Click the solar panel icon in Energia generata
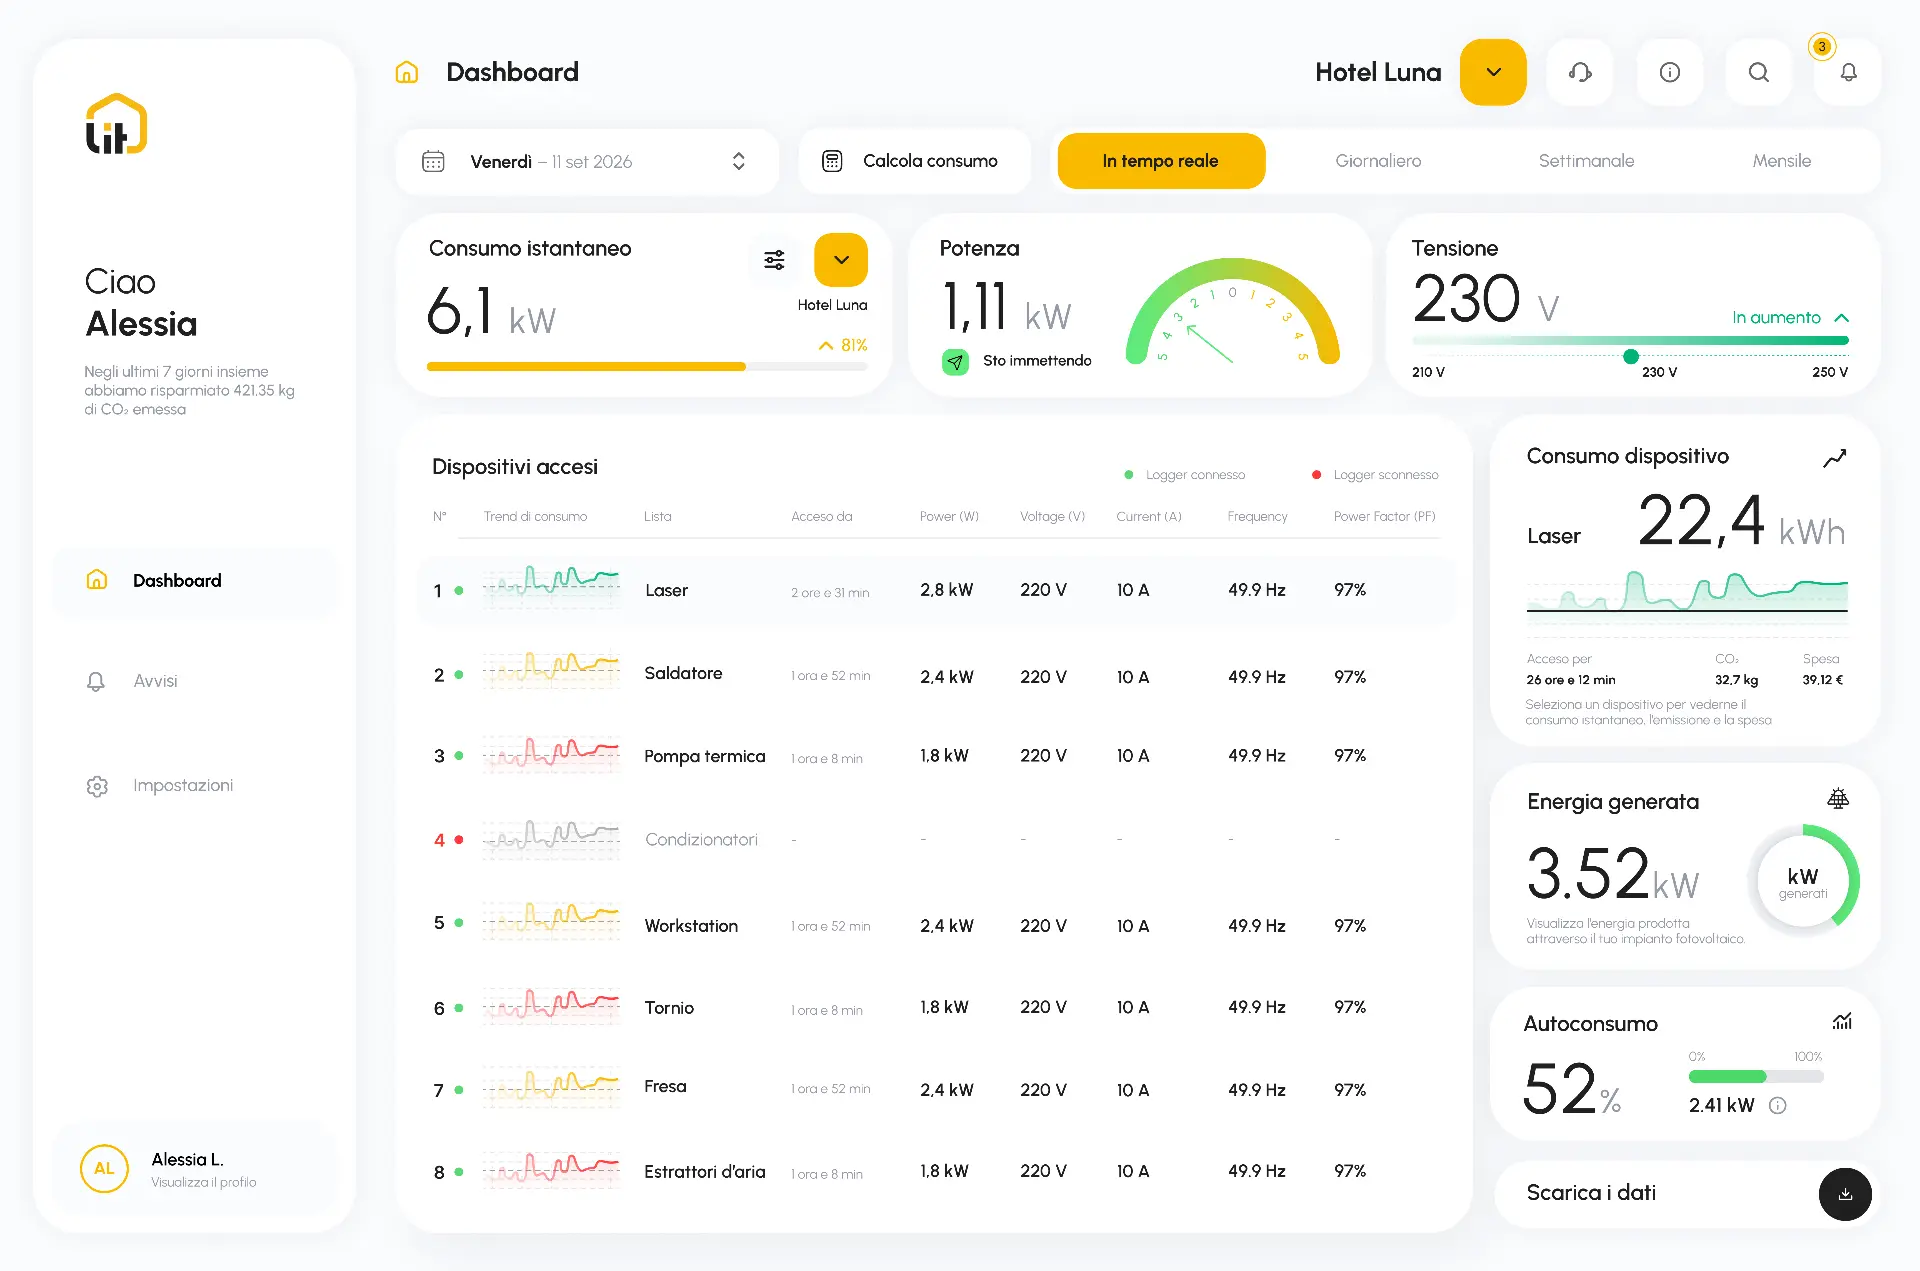 tap(1838, 799)
